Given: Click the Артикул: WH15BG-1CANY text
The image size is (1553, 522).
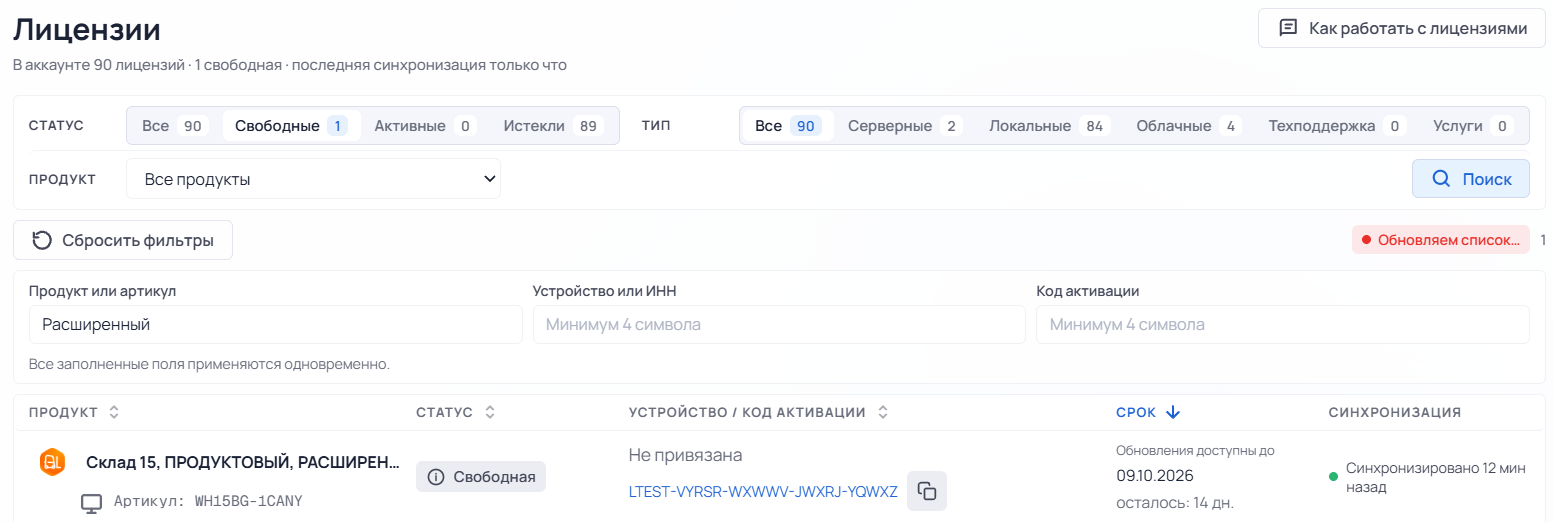Looking at the screenshot, I should pos(208,501).
